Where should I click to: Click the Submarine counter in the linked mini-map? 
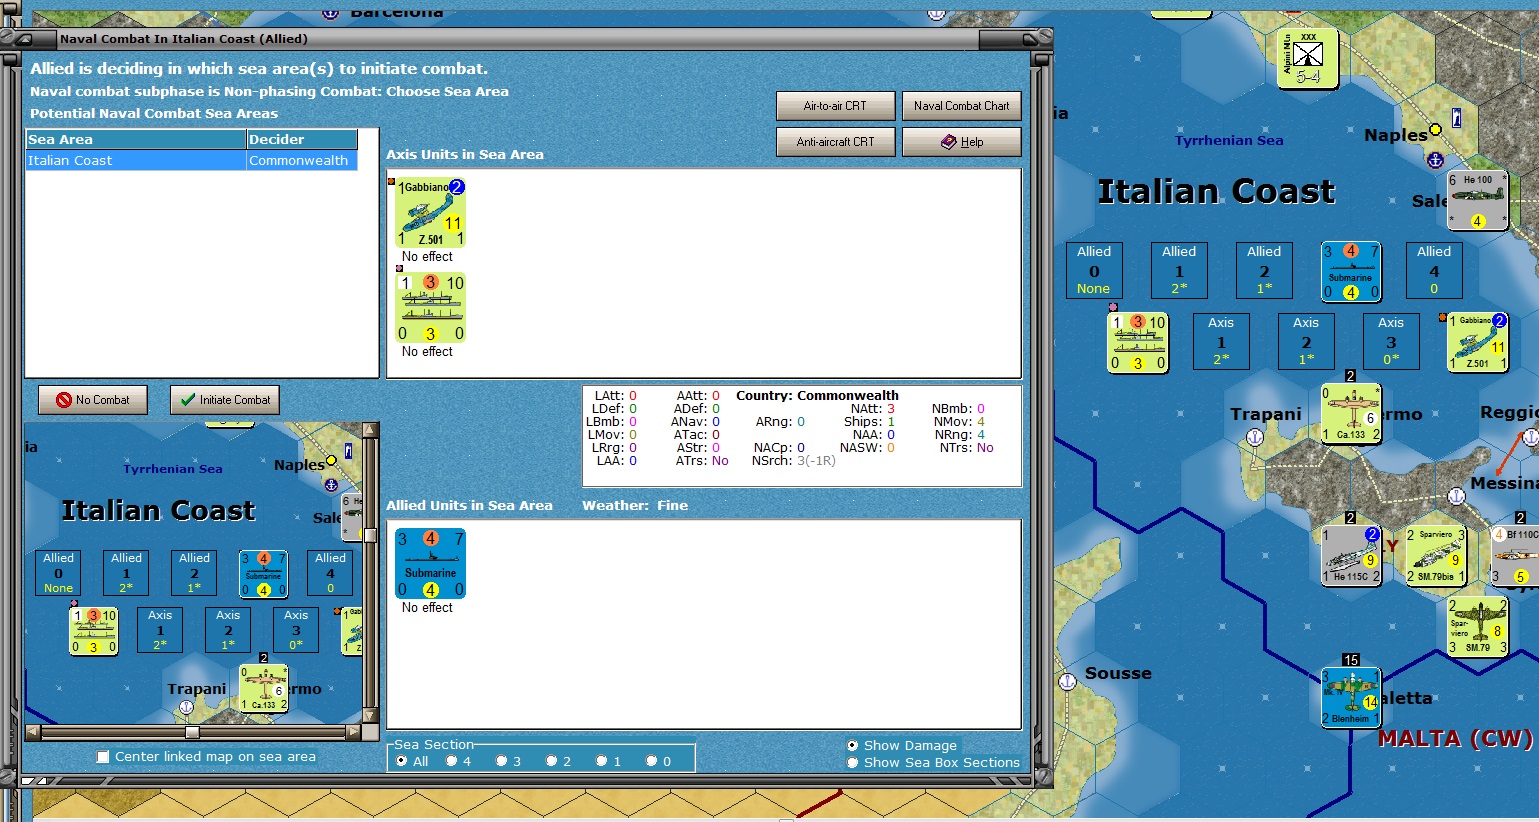pyautogui.click(x=263, y=574)
